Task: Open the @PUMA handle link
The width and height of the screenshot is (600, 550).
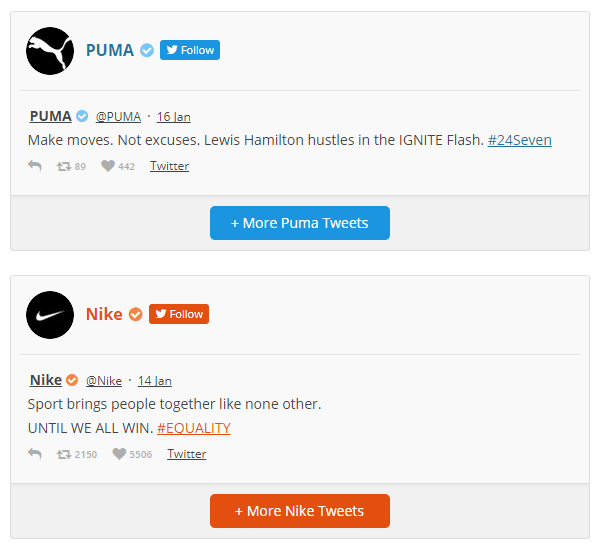Action: coord(118,117)
